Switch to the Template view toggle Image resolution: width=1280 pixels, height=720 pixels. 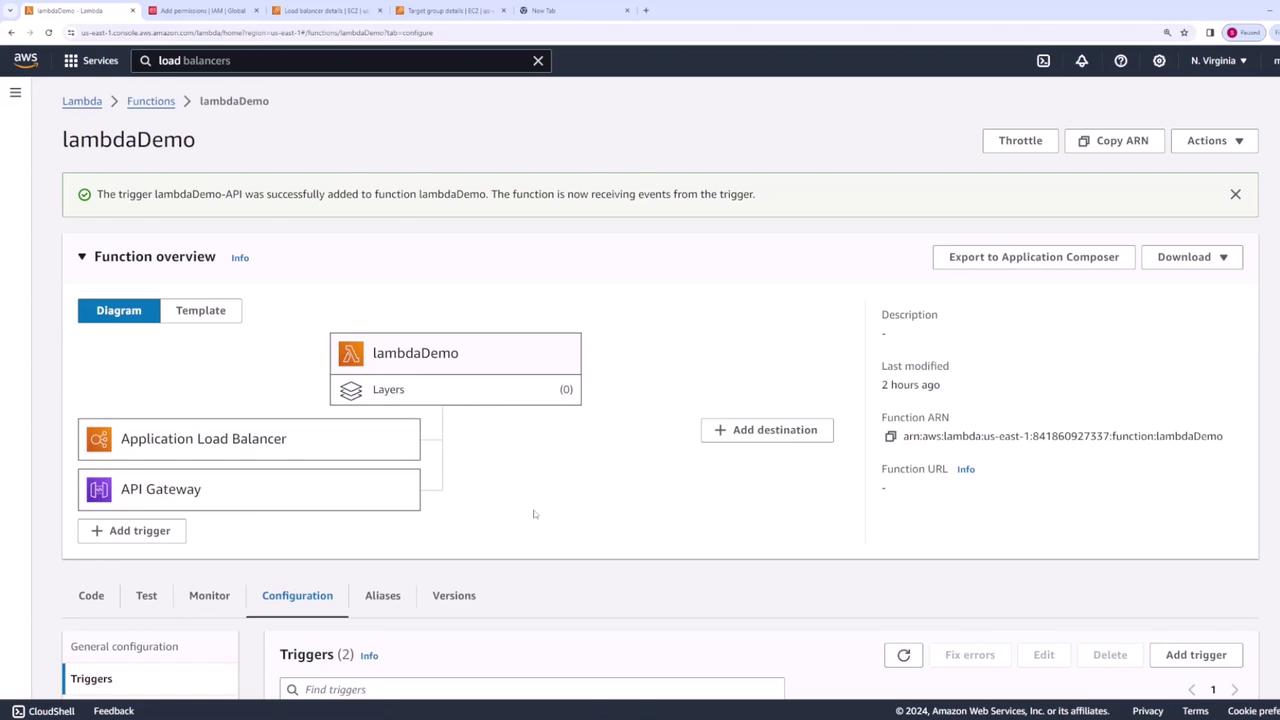pyautogui.click(x=201, y=310)
